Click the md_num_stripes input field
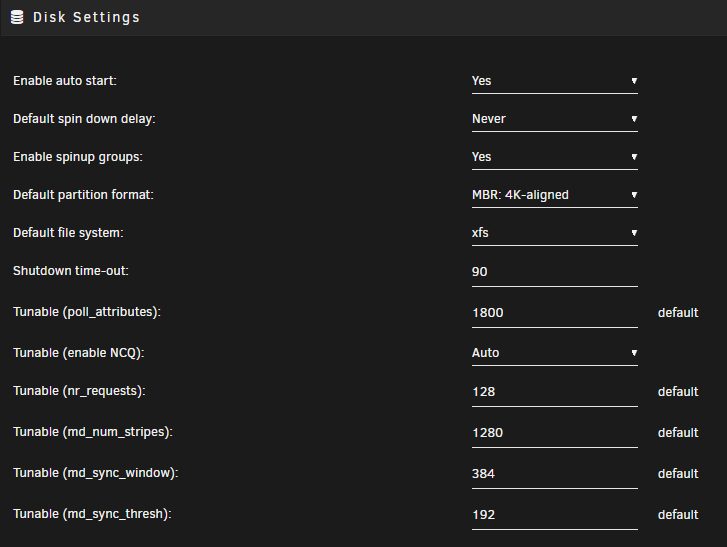The width and height of the screenshot is (727, 547). click(555, 433)
